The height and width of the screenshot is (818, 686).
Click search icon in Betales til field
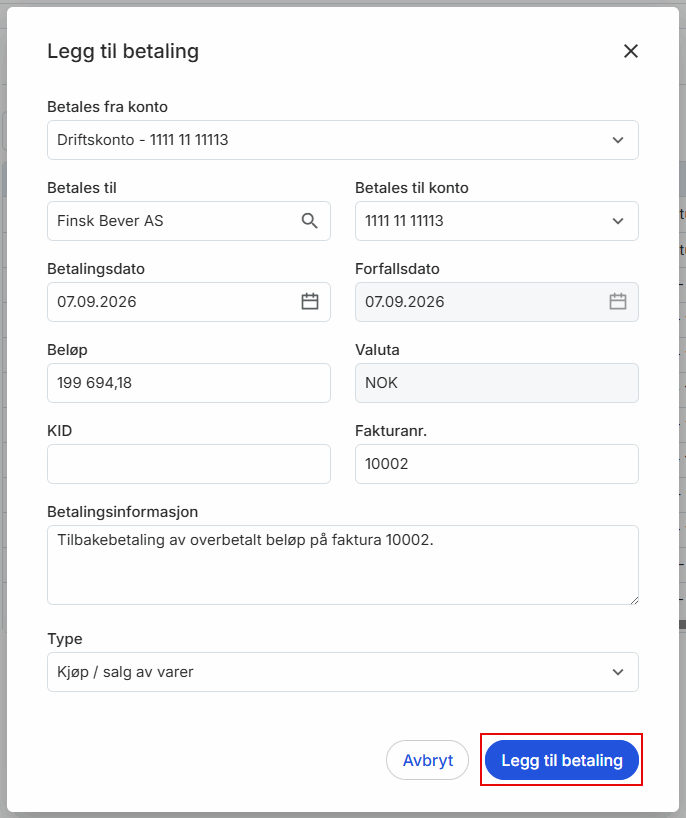(309, 221)
